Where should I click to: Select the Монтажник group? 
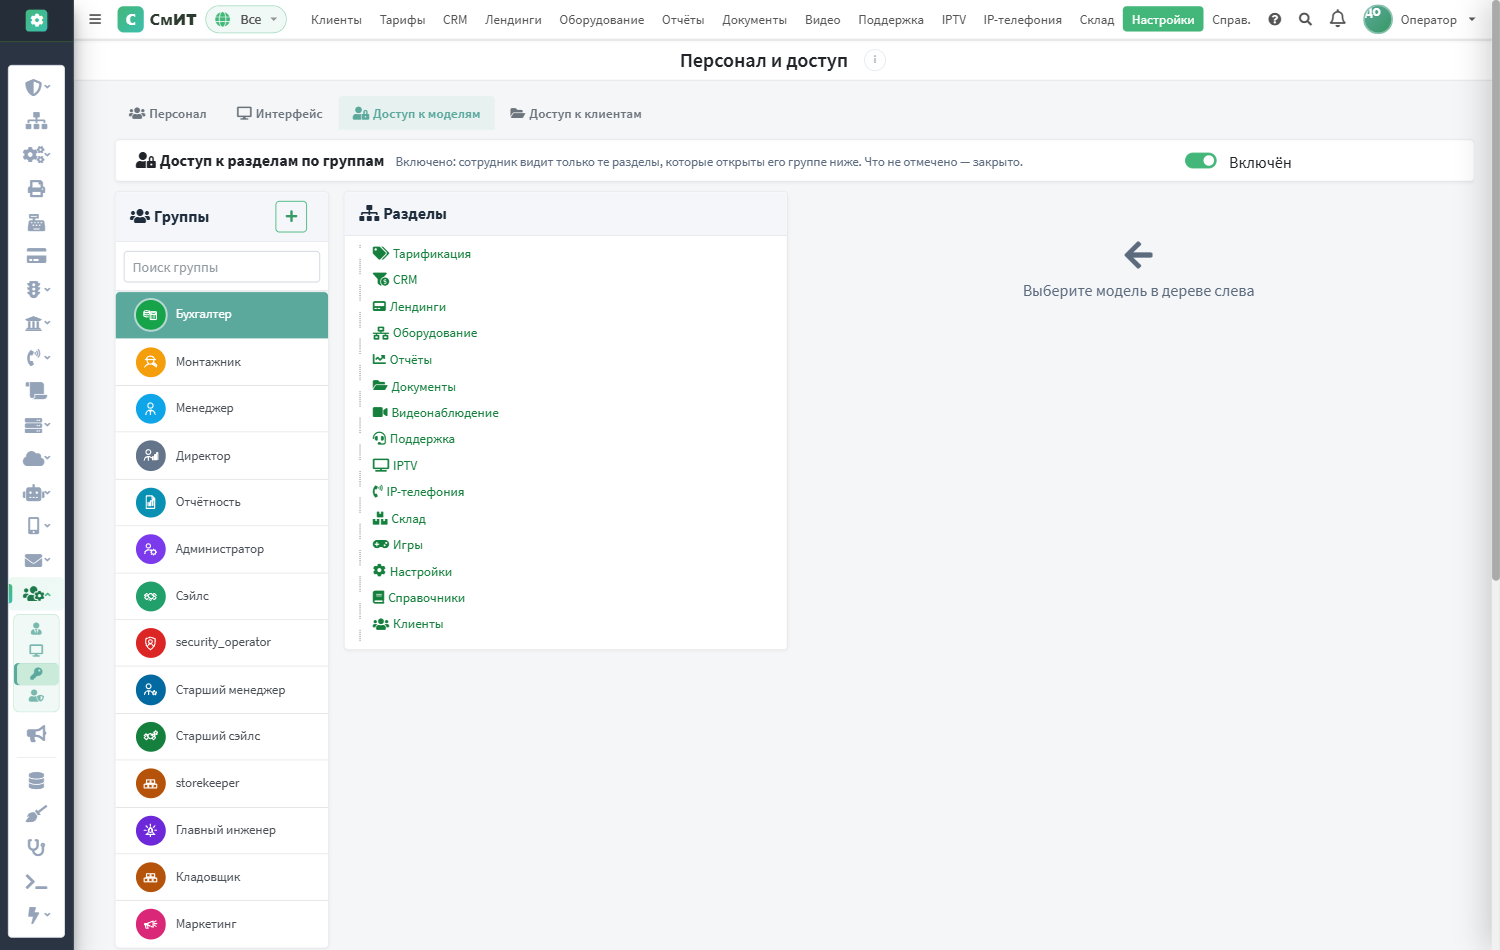click(x=222, y=362)
